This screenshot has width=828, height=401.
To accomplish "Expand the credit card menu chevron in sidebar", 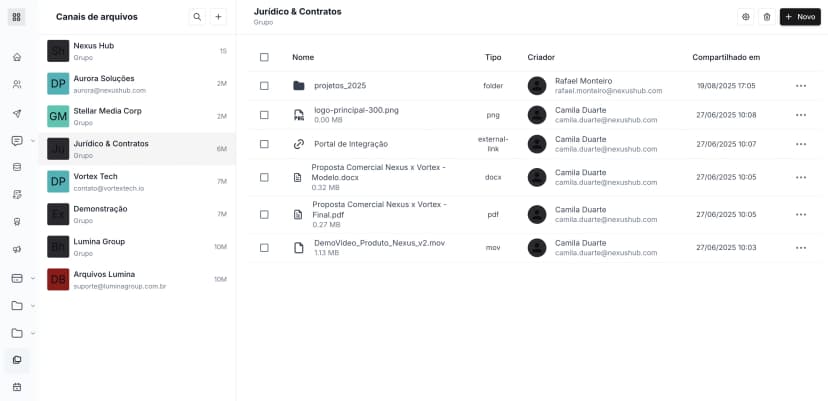I will click(x=33, y=278).
